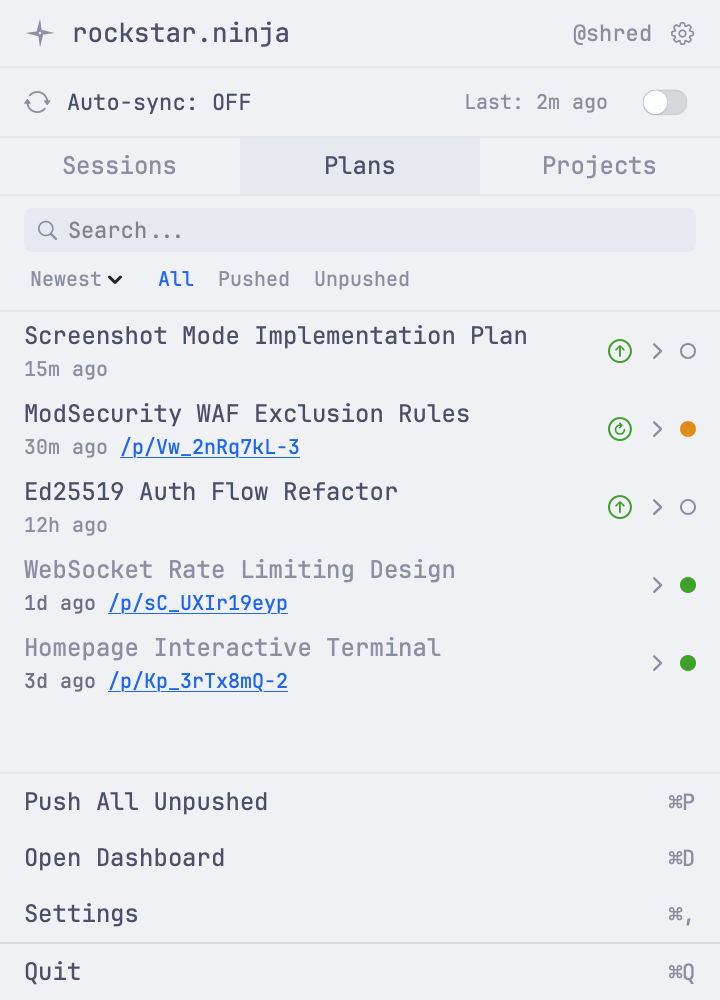Select the Unpushed filter
Image resolution: width=720 pixels, height=1000 pixels.
tap(361, 279)
